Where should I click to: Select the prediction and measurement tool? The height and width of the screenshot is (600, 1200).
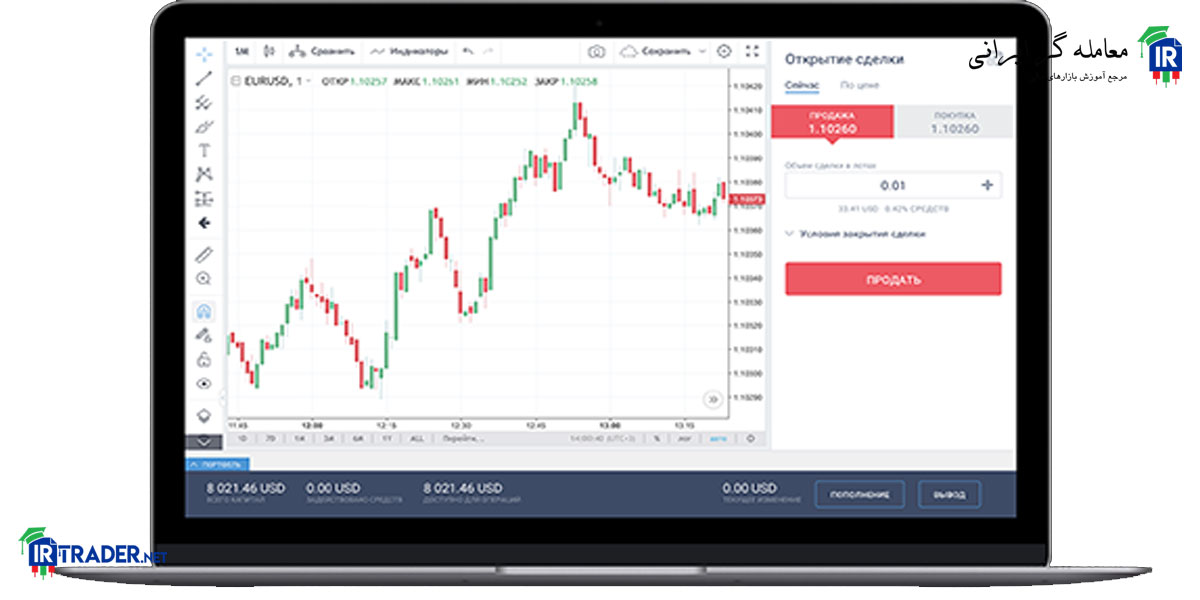[204, 198]
